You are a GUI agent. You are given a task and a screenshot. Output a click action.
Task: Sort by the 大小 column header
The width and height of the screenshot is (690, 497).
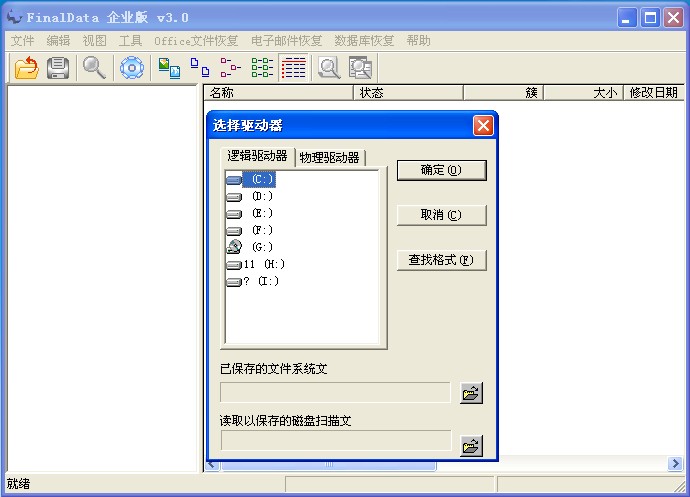click(x=584, y=92)
